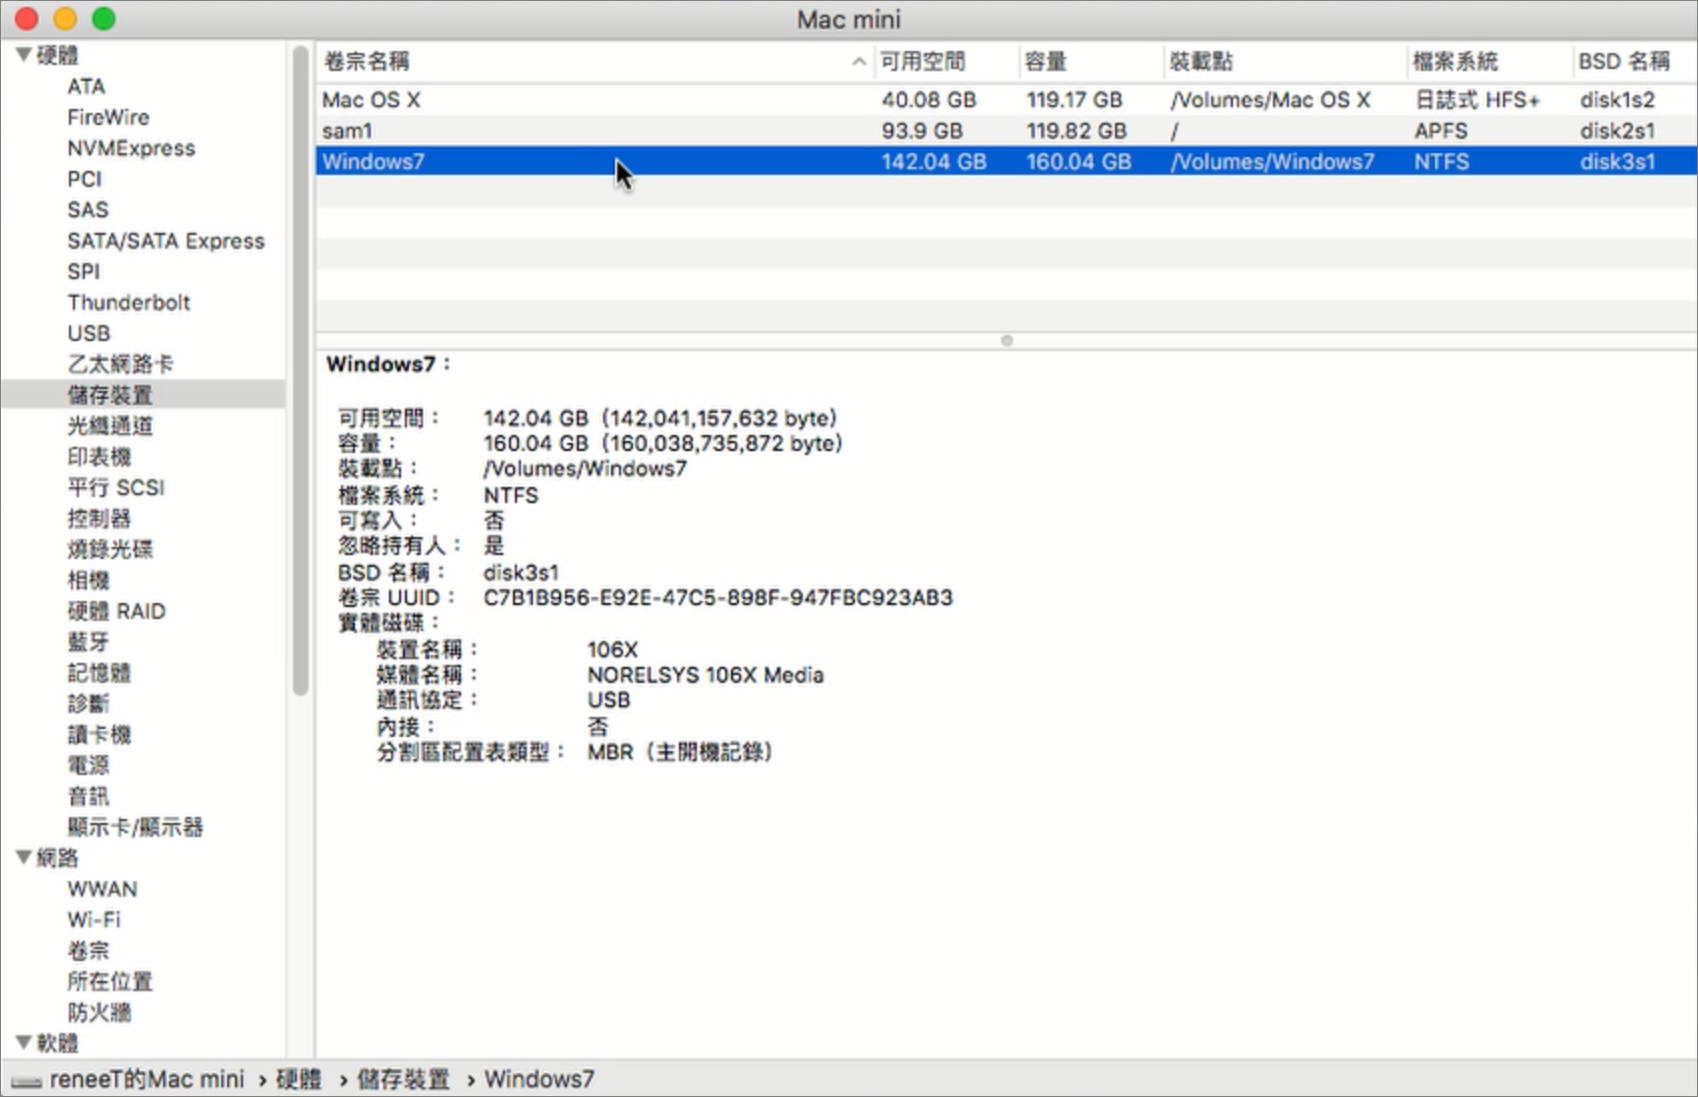Click the Mac mini computer icon in path bar

[x=26, y=1082]
